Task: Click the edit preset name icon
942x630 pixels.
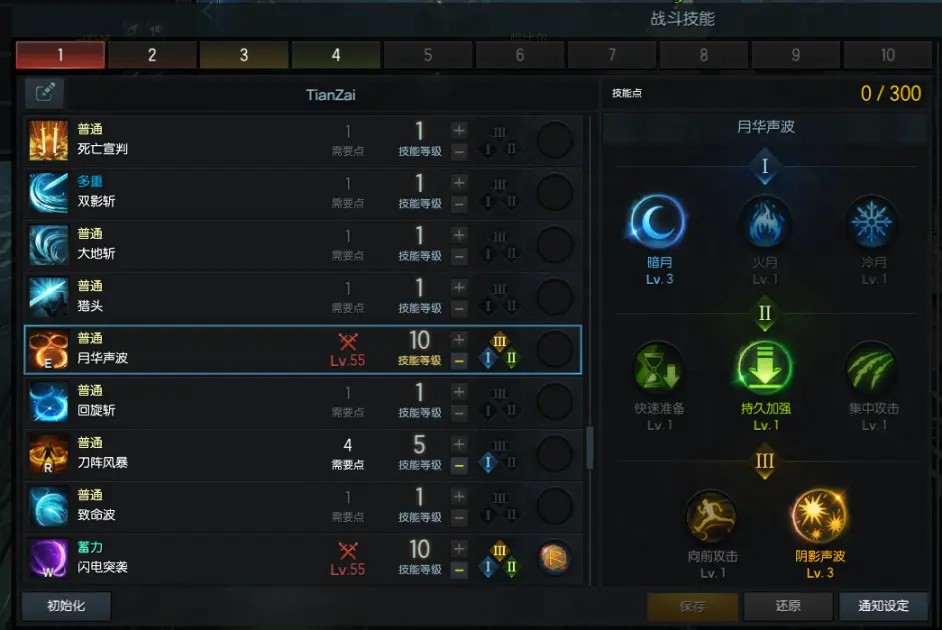Action: coord(45,93)
